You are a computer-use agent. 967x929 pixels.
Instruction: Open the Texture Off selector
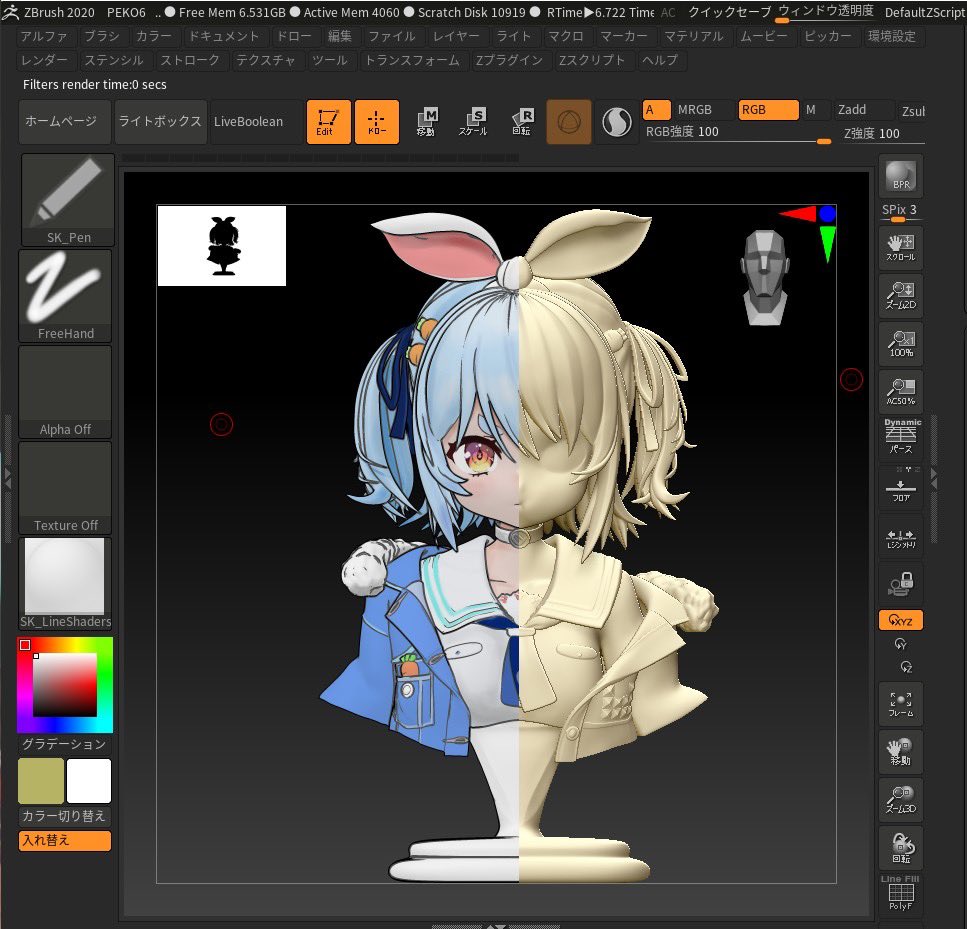coord(65,487)
